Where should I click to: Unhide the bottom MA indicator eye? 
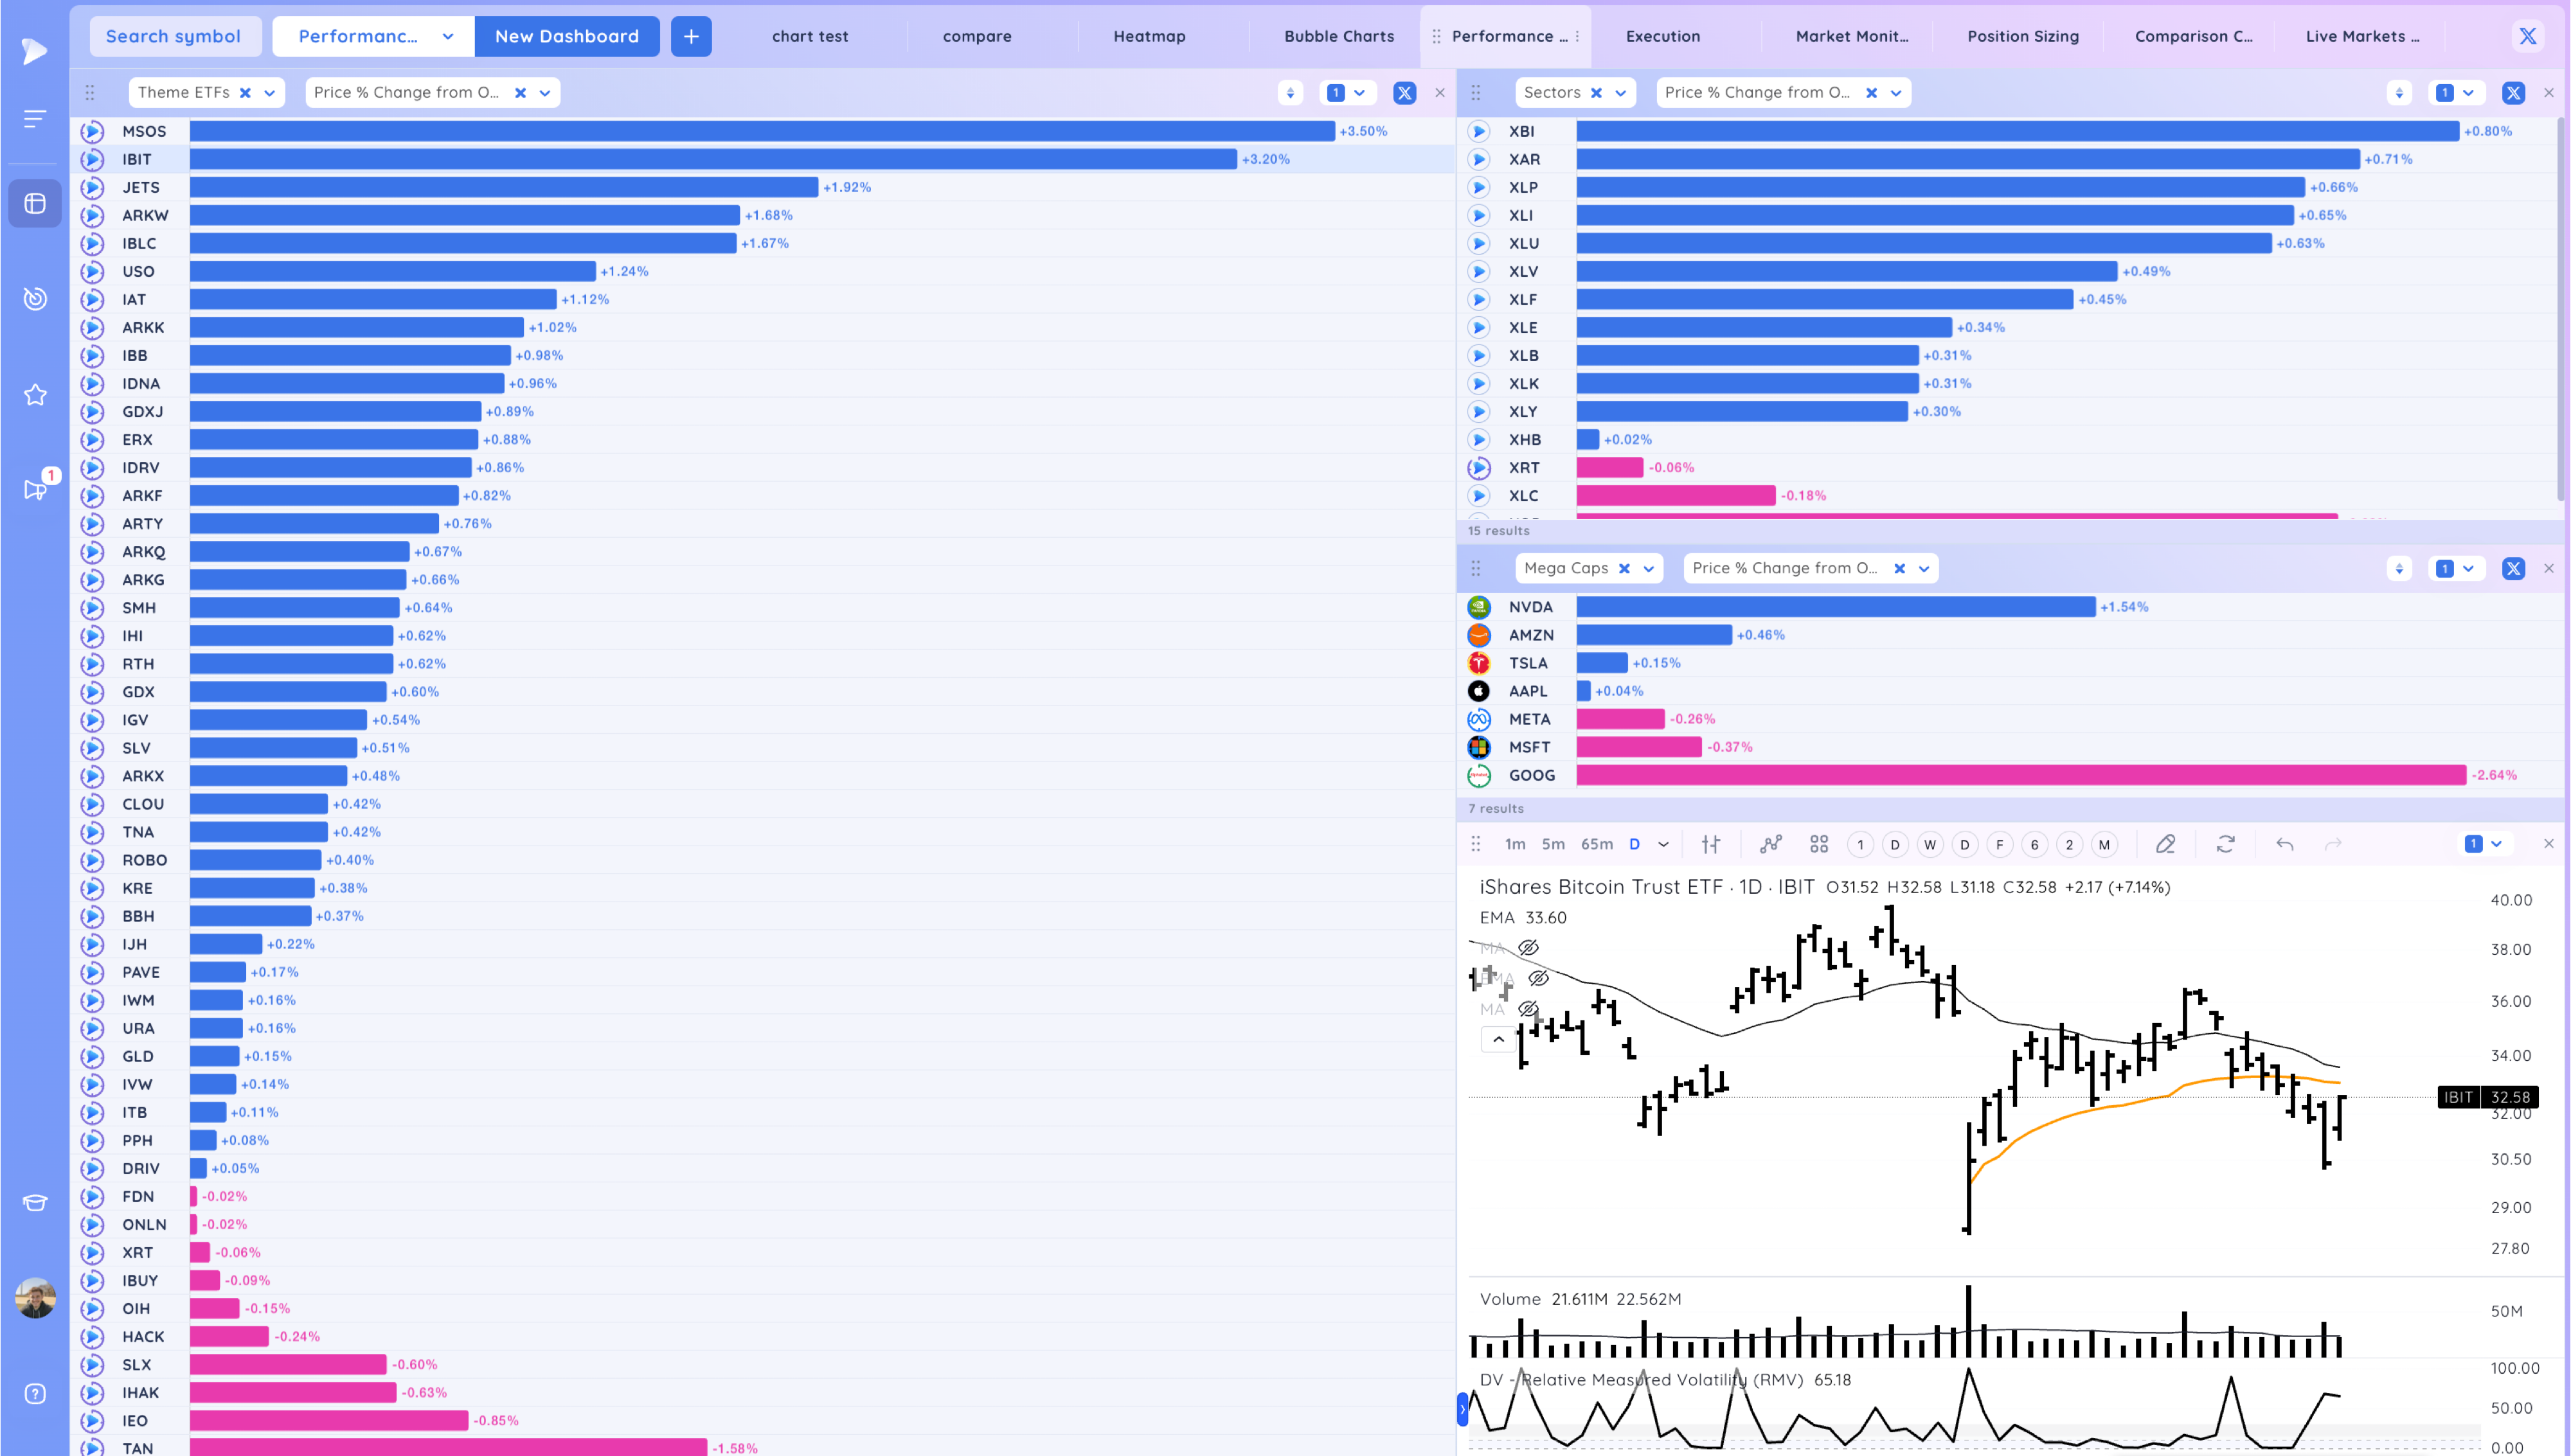pyautogui.click(x=1528, y=1009)
